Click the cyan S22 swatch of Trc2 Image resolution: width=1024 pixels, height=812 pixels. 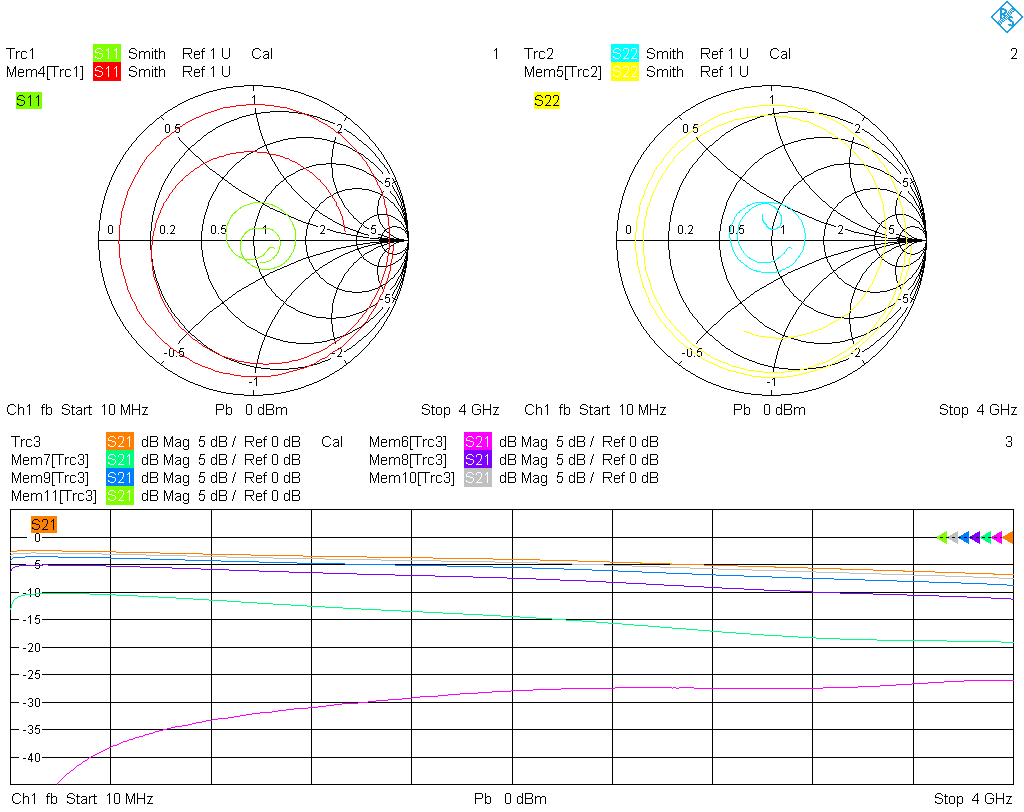point(624,54)
